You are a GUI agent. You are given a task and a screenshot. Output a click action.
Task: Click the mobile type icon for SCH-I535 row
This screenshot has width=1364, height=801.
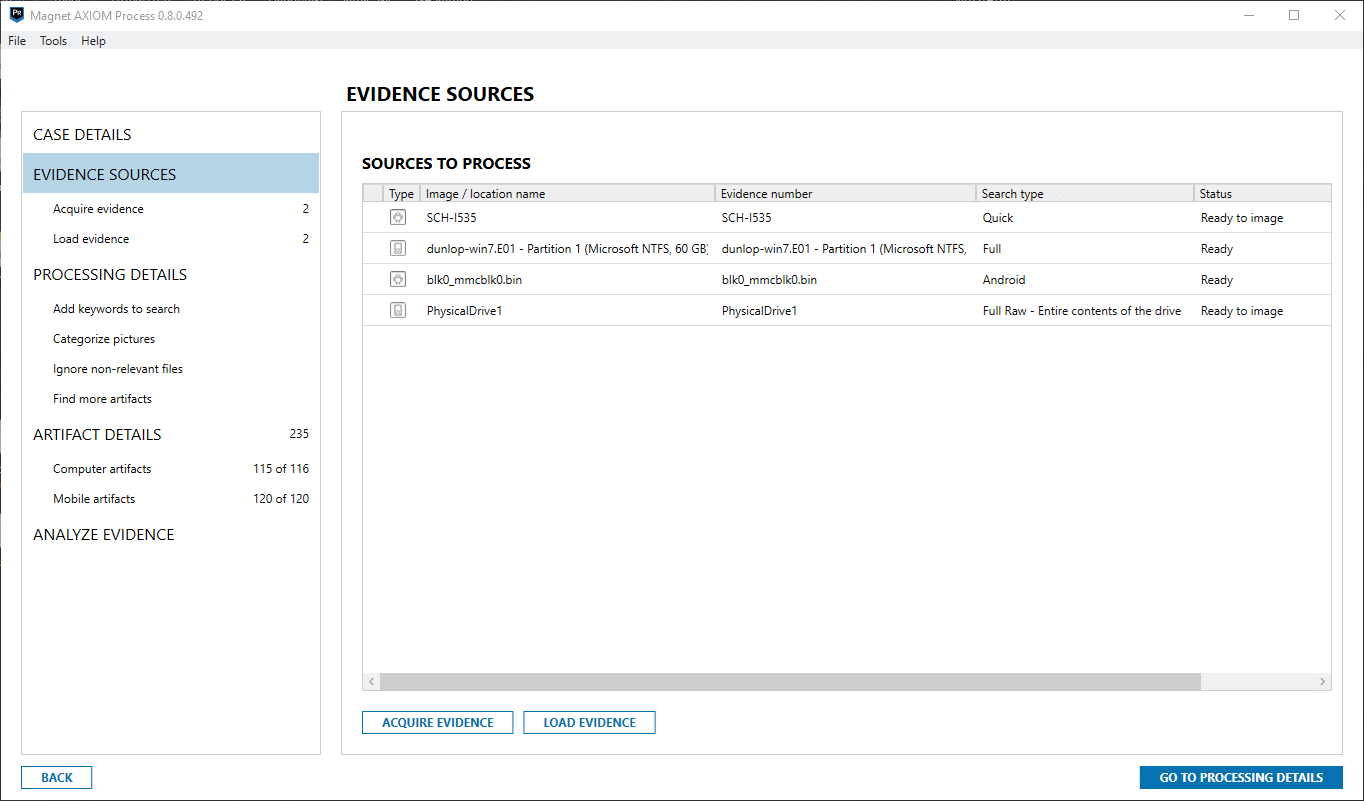pos(398,217)
